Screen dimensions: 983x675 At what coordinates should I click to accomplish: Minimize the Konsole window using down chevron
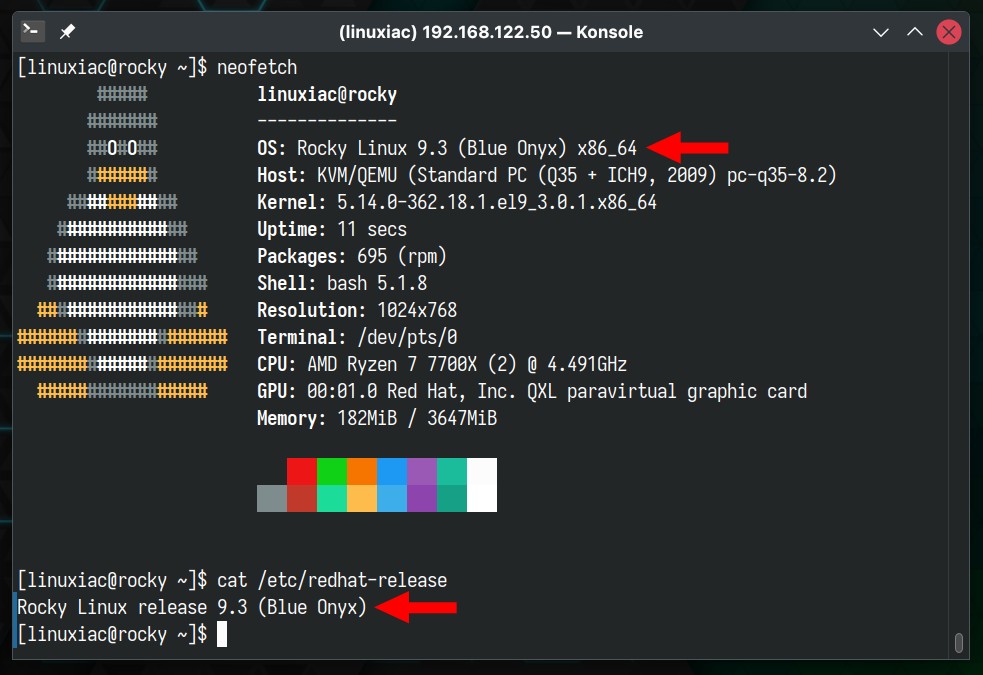click(881, 32)
